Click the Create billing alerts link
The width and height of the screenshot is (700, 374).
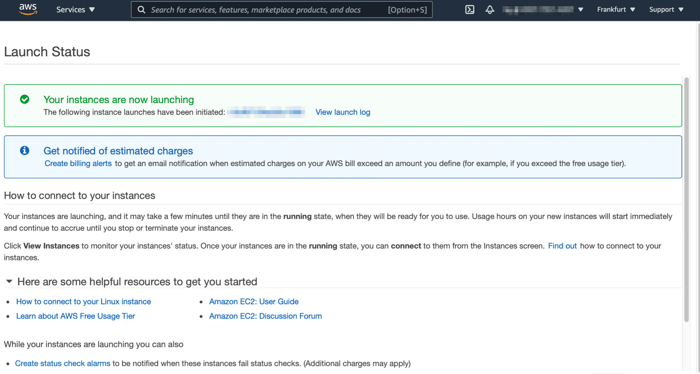pyautogui.click(x=78, y=163)
